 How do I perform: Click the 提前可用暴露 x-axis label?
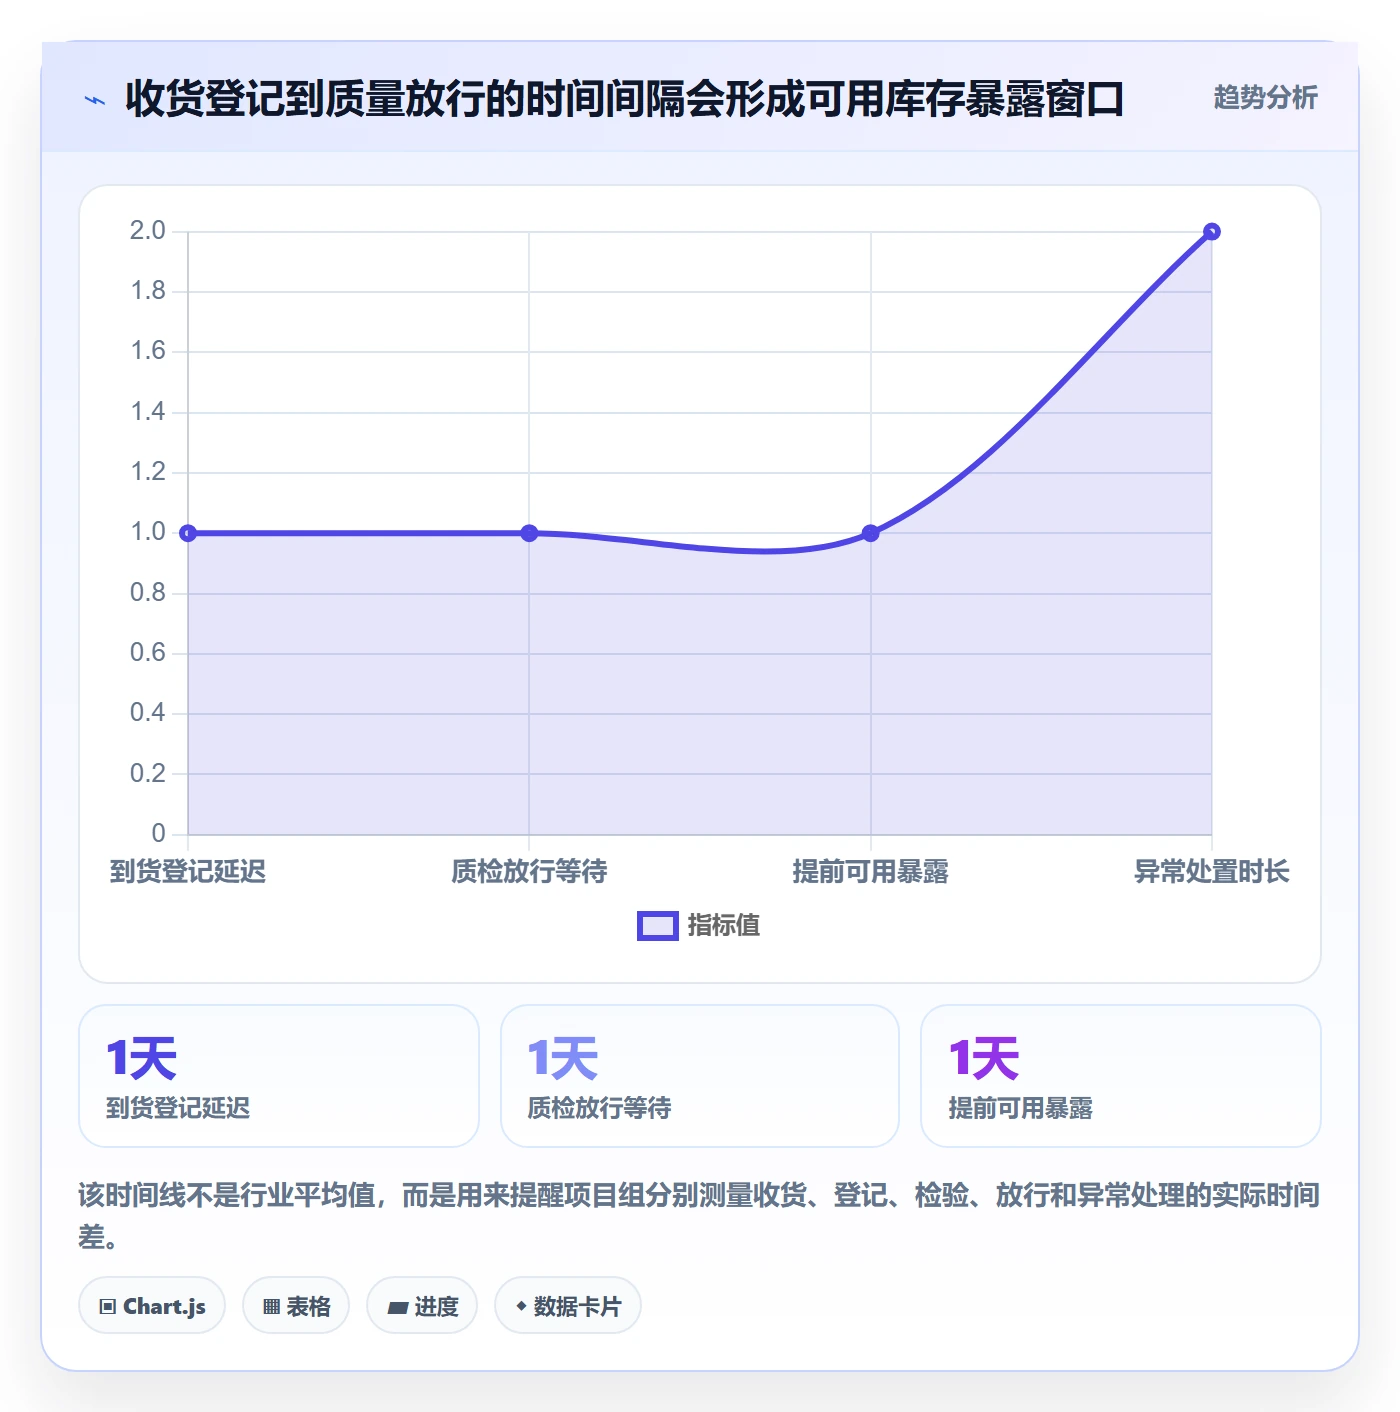(871, 871)
